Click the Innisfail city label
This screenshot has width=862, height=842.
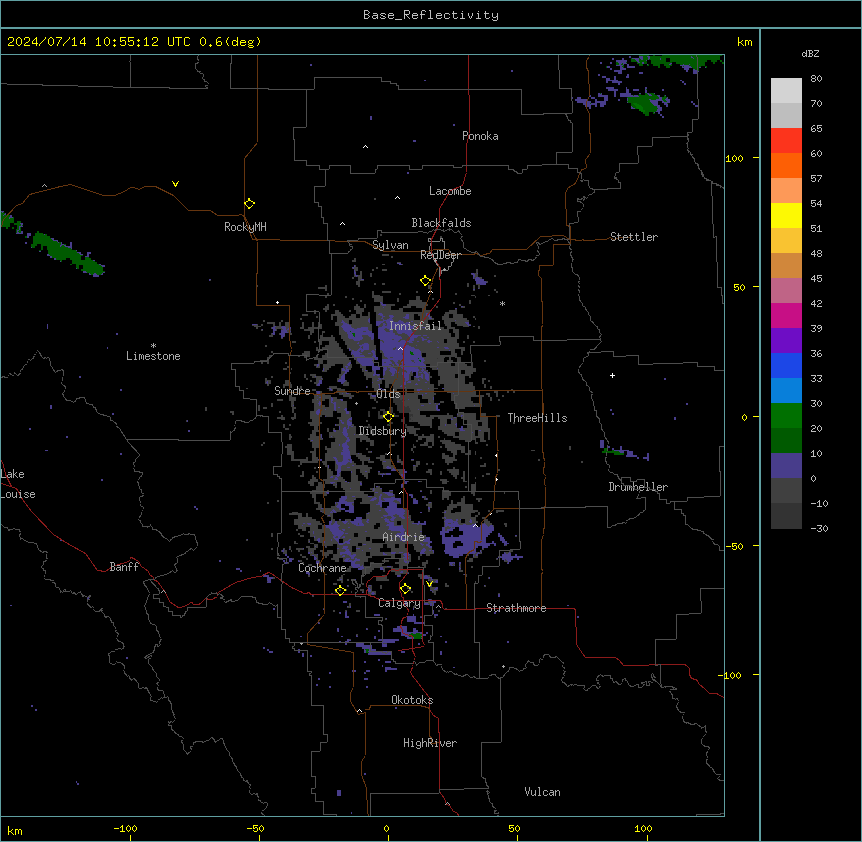pyautogui.click(x=415, y=326)
